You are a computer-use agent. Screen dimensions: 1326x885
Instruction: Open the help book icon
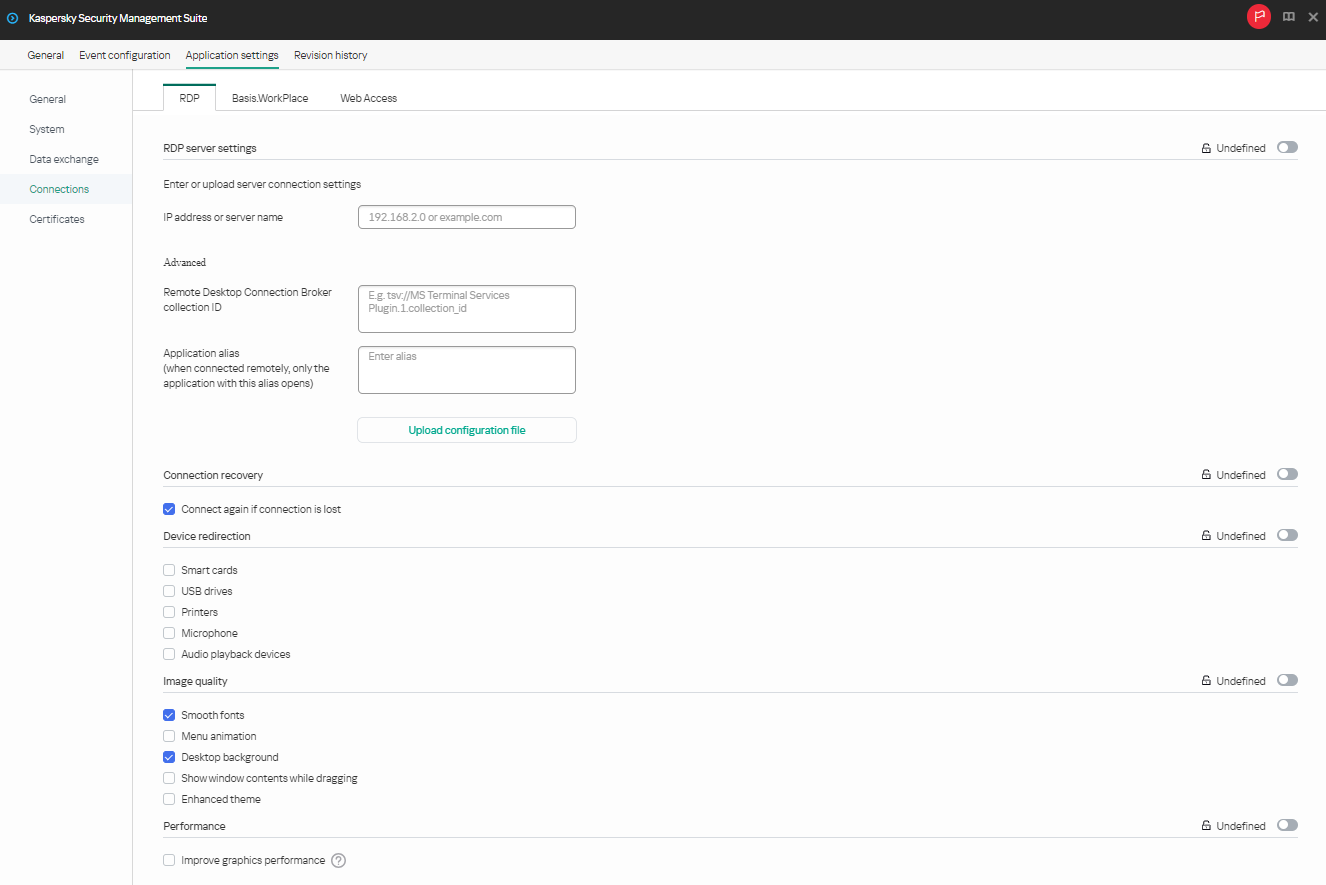pyautogui.click(x=1289, y=17)
